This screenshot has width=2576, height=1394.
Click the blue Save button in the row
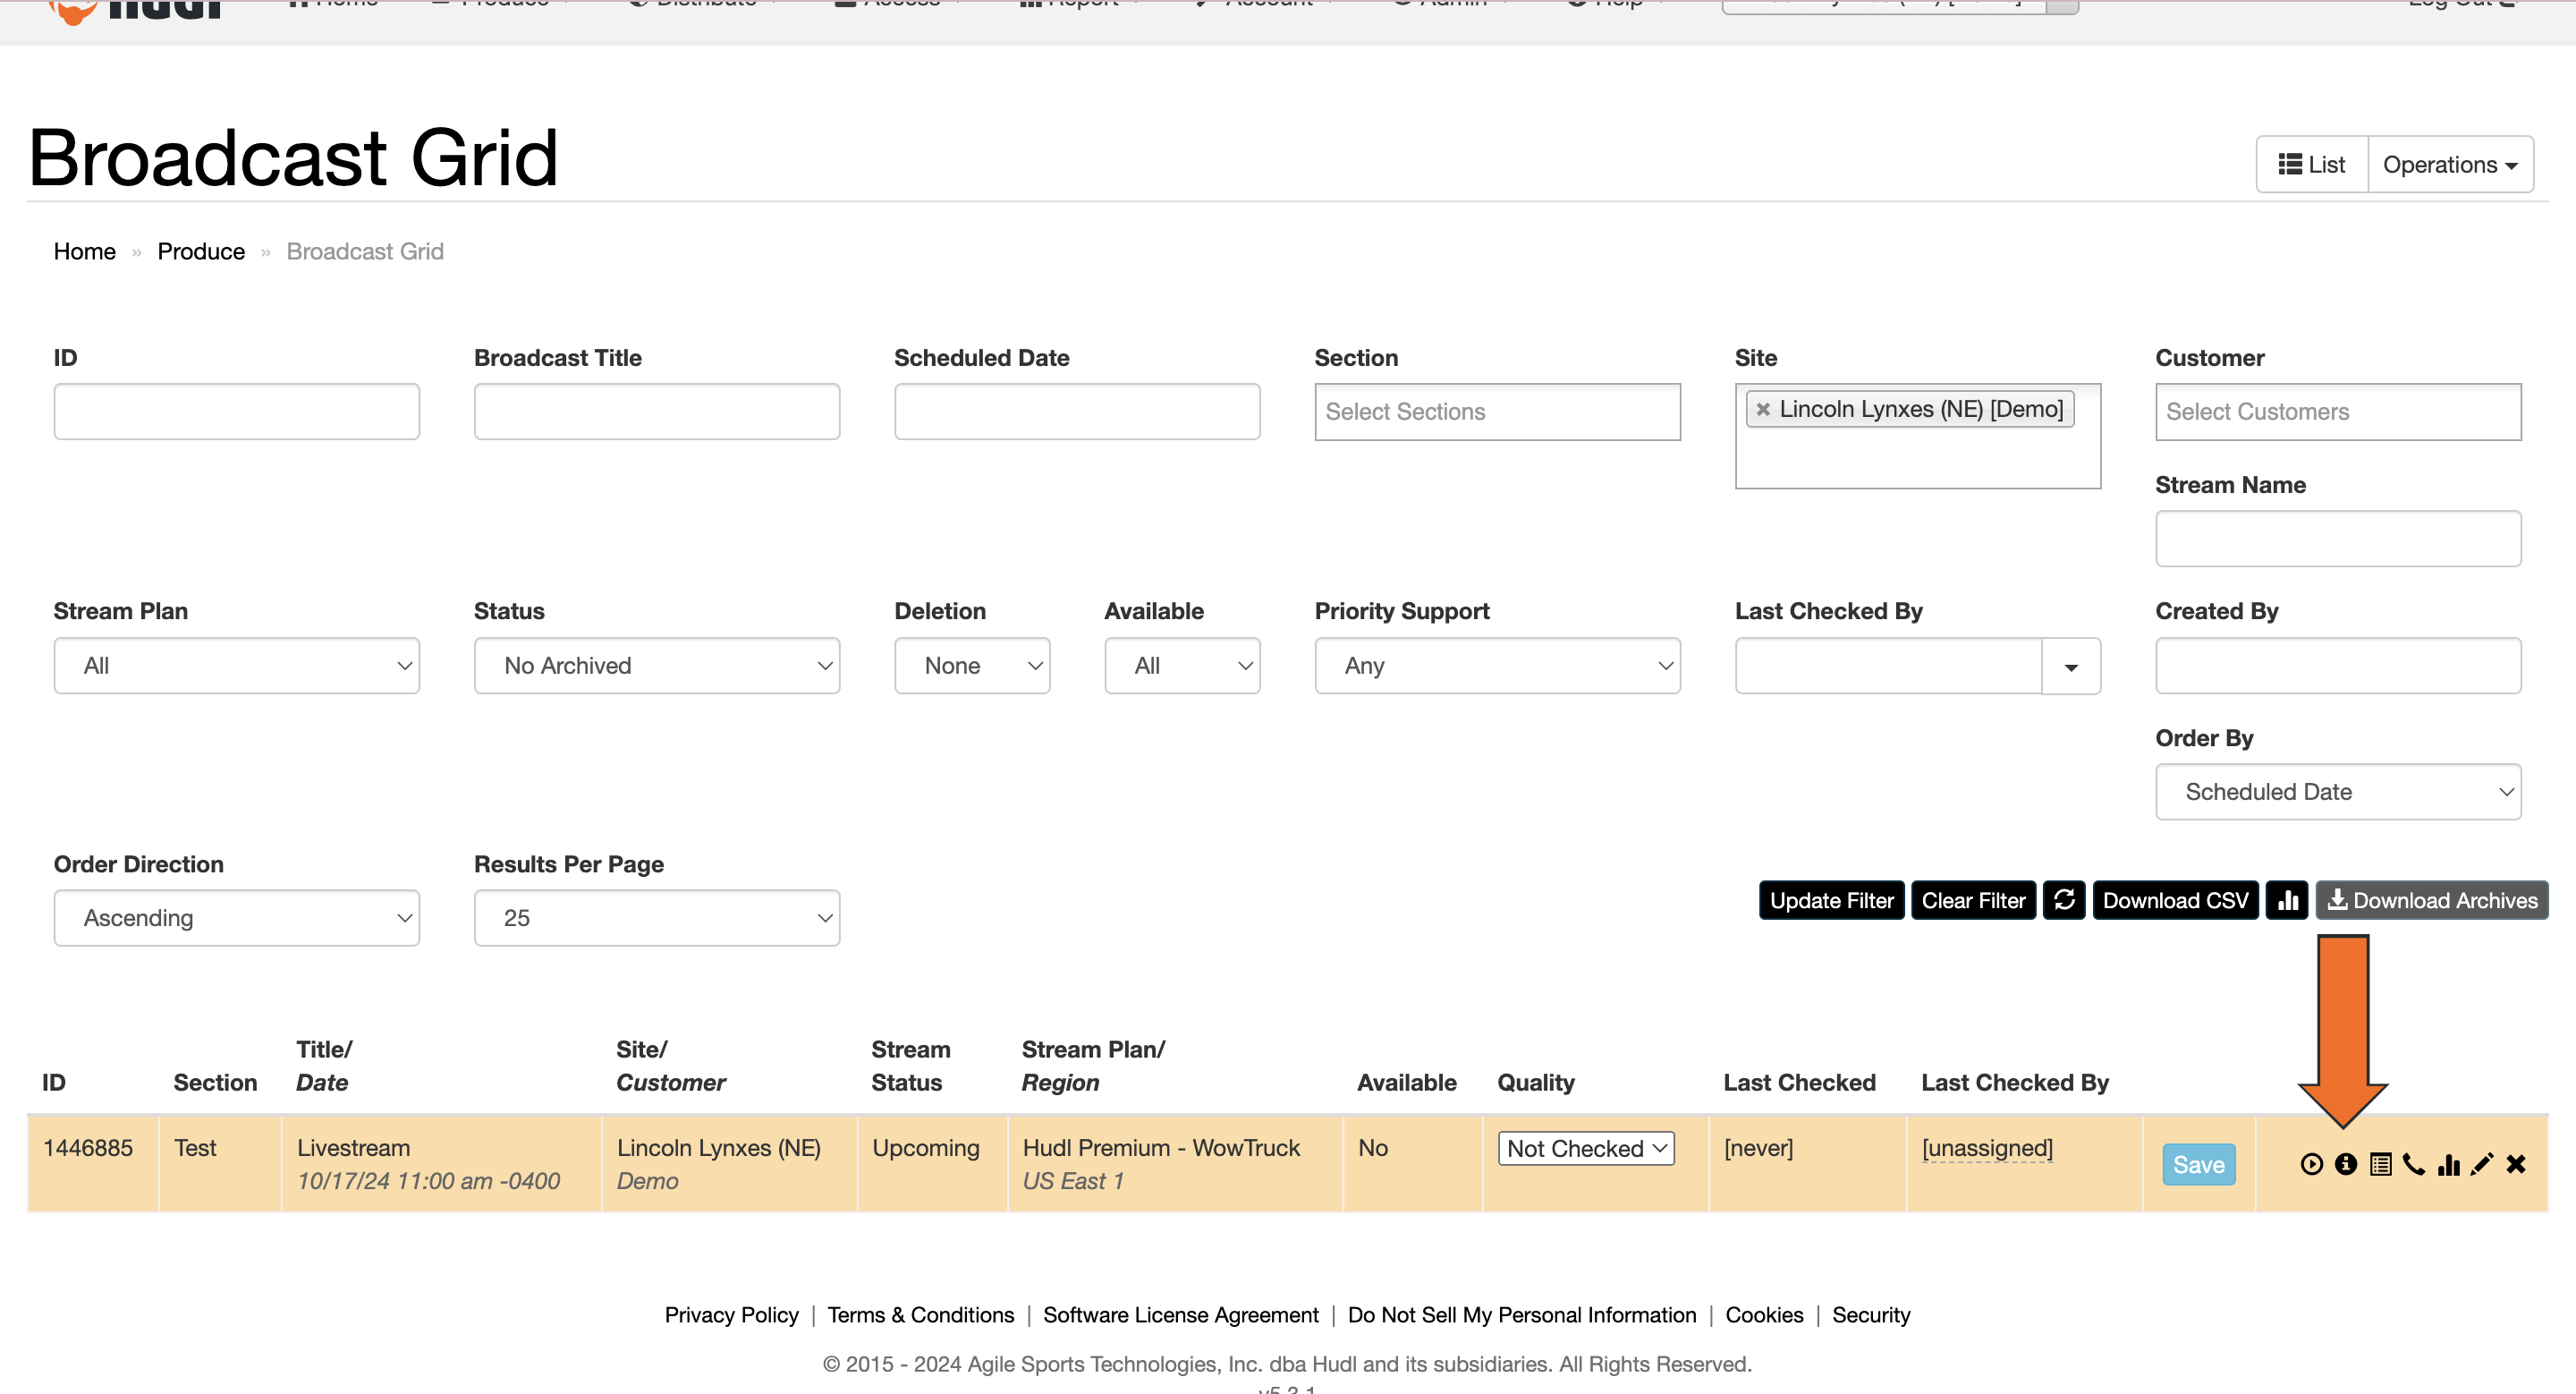coord(2198,1164)
